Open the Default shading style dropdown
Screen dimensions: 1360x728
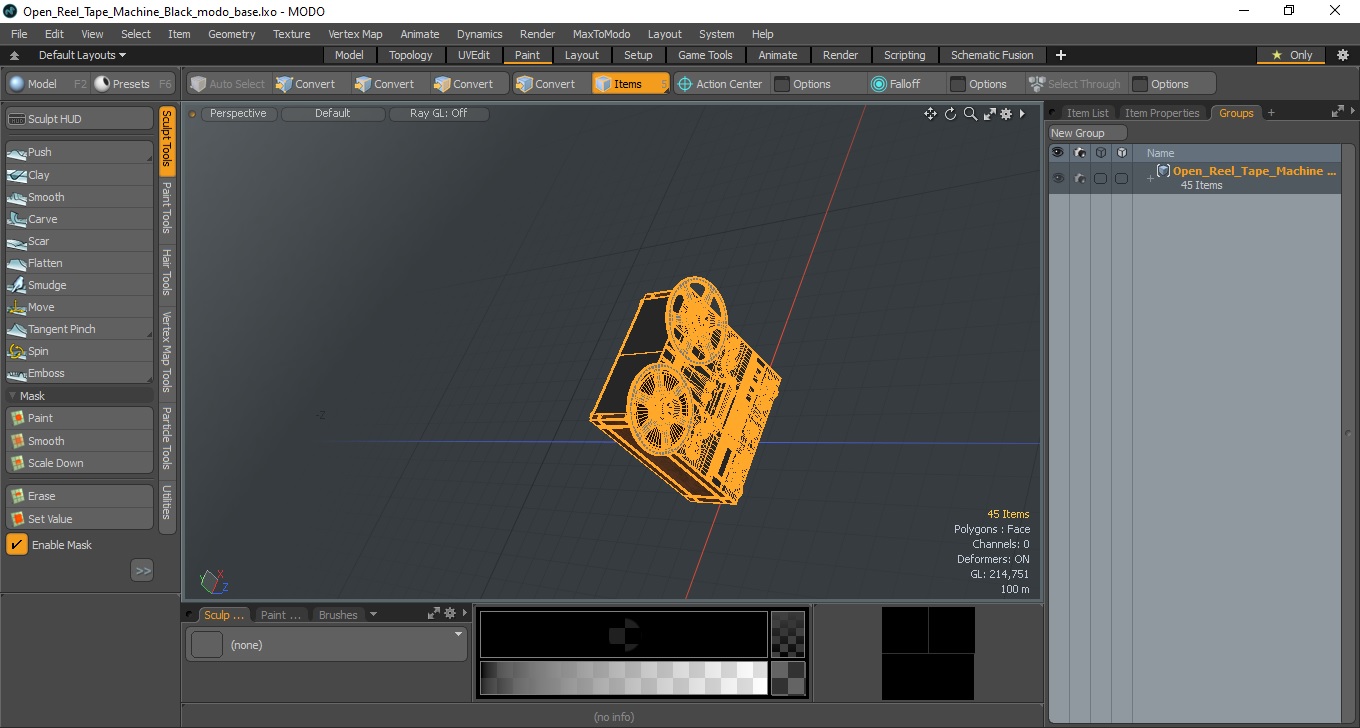point(333,114)
